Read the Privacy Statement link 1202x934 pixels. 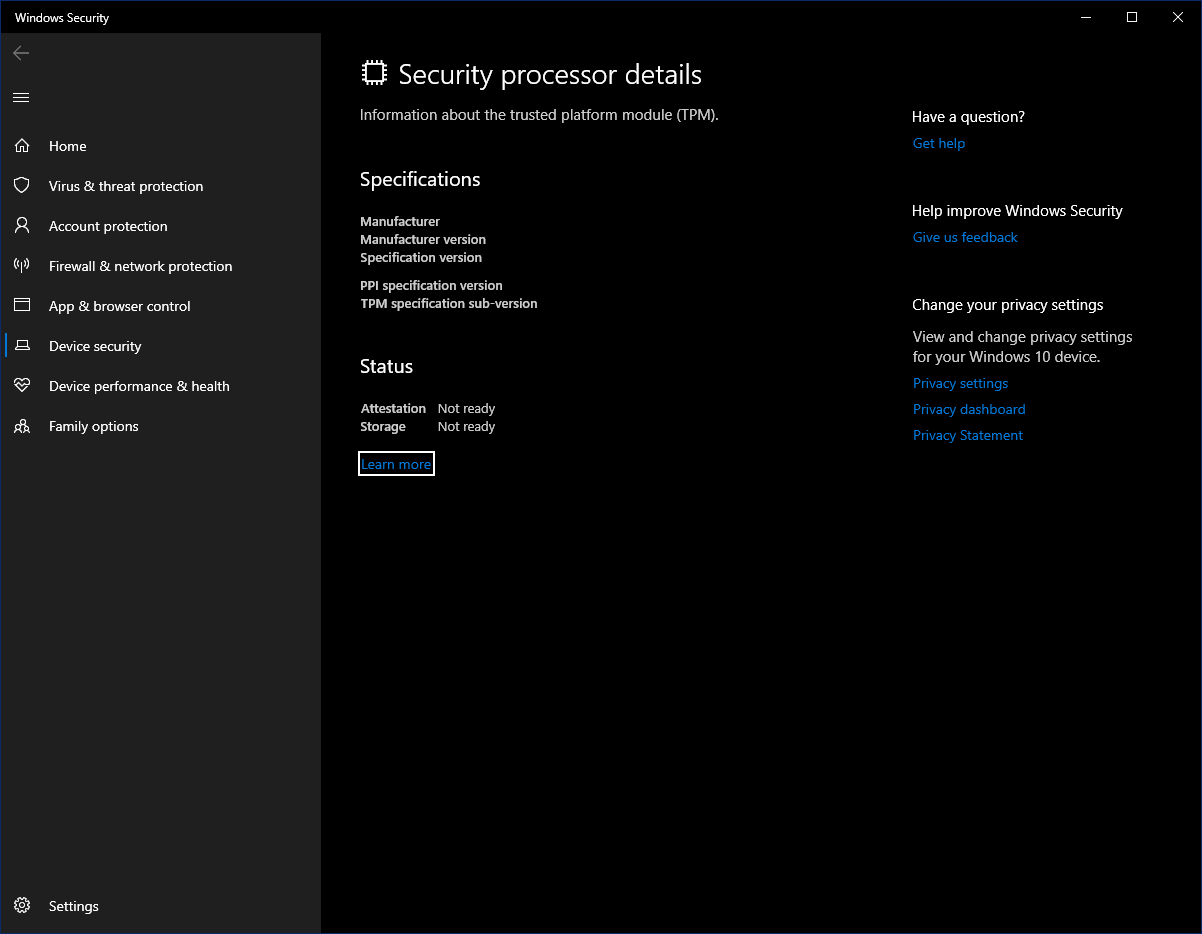pyautogui.click(x=968, y=435)
